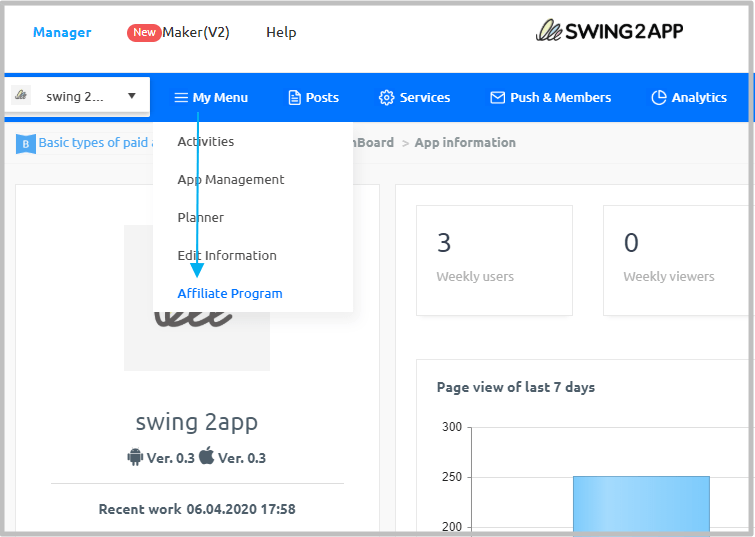Choose App Management in the dropdown
The height and width of the screenshot is (537, 755).
click(x=231, y=180)
